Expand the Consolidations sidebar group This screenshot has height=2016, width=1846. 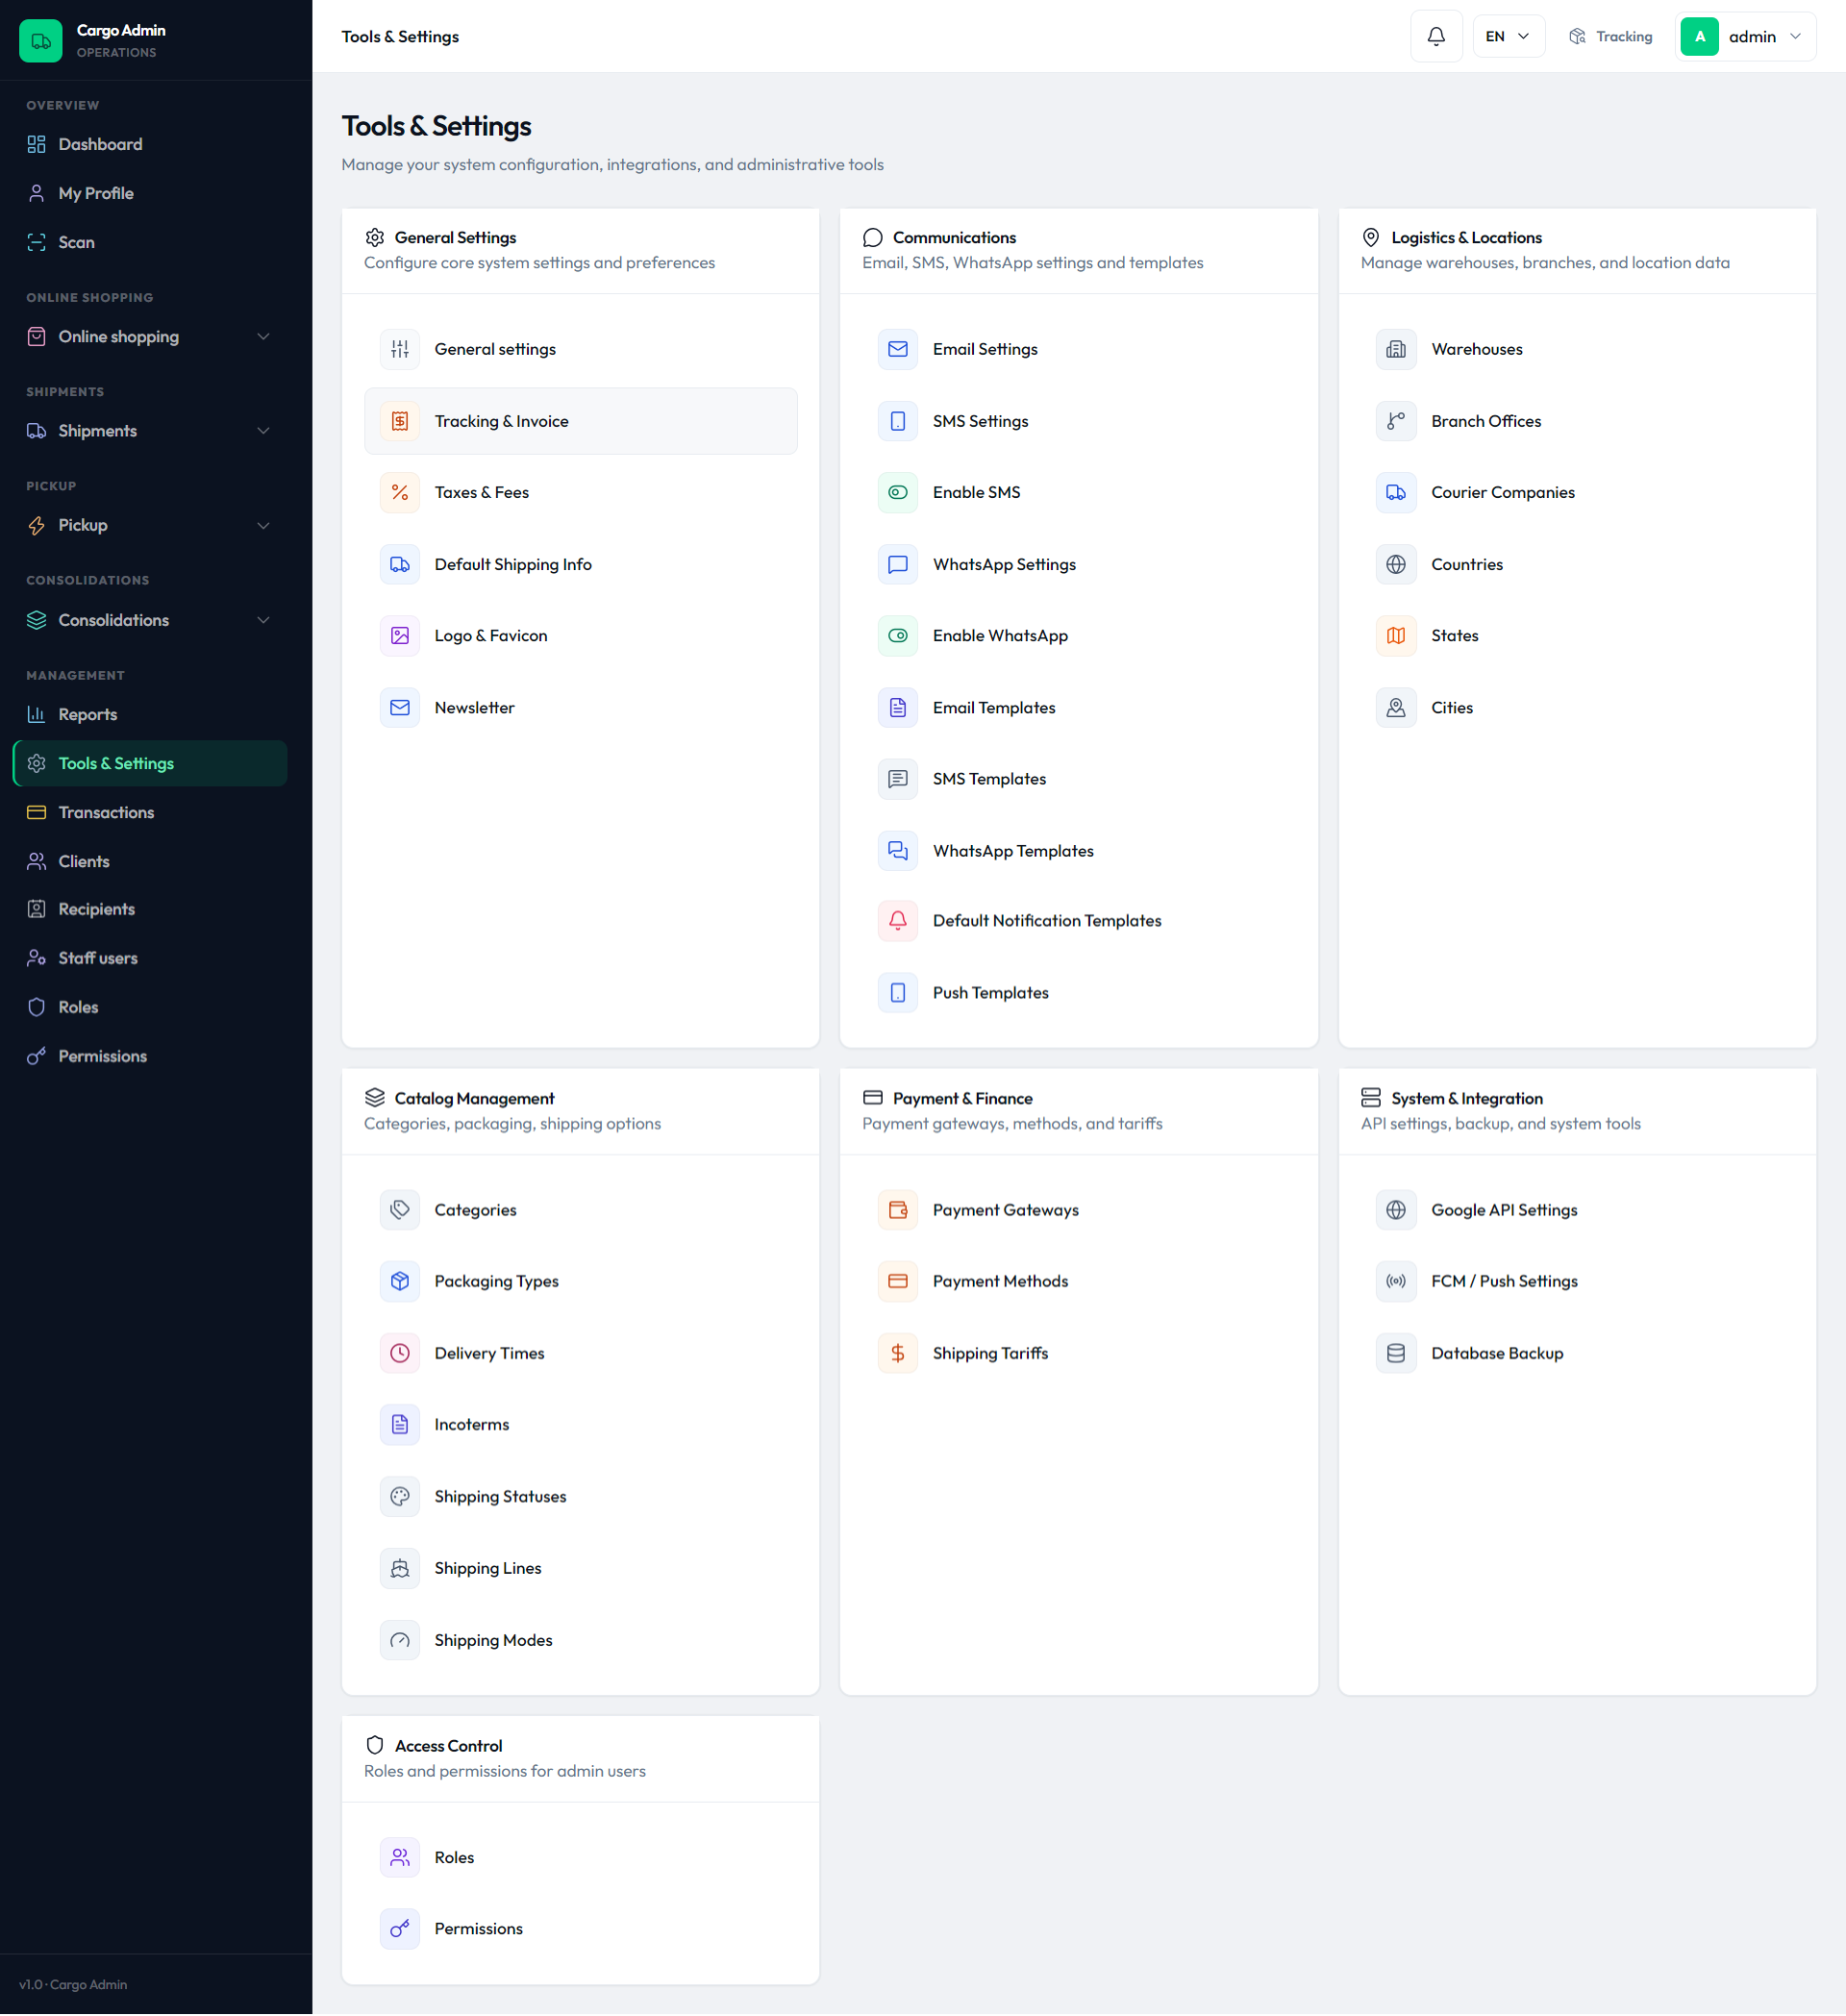(150, 621)
